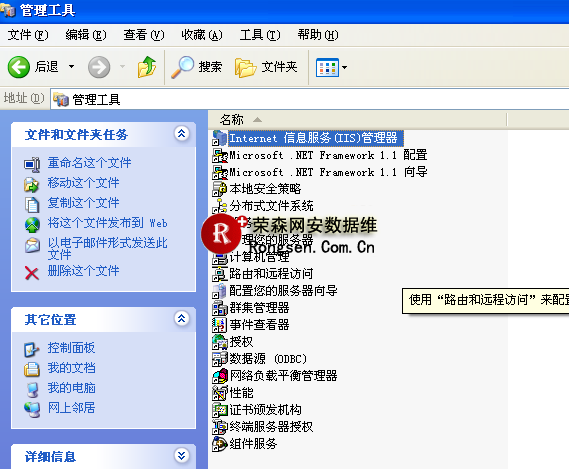Open the 查看(V) menu

pos(144,35)
